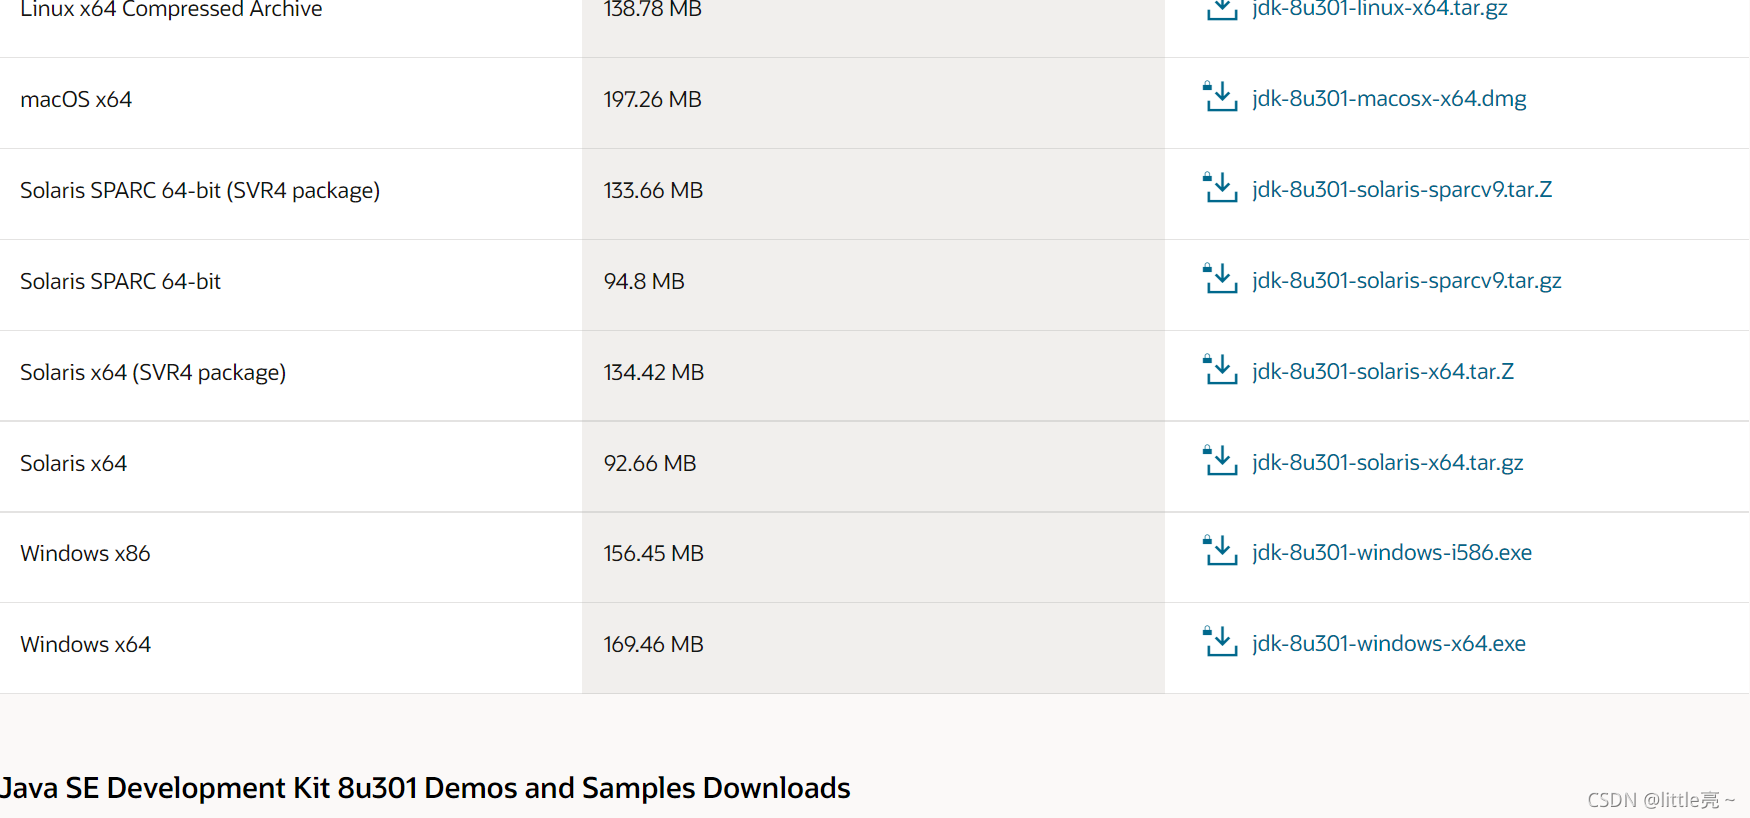Image resolution: width=1750 pixels, height=818 pixels.
Task: Select the 'Solaris x64' row label
Action: coord(73,463)
